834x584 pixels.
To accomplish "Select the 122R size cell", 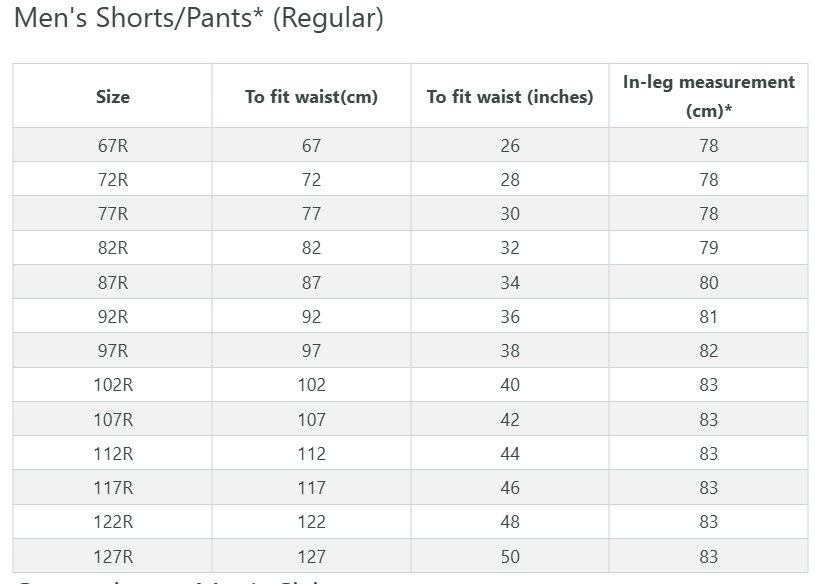I will (113, 522).
